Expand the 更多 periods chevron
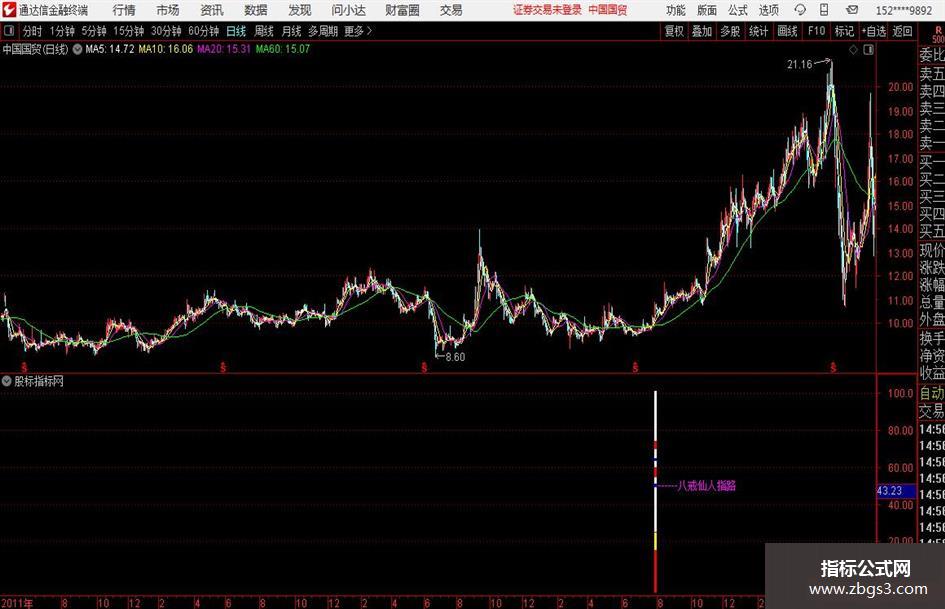 click(369, 31)
